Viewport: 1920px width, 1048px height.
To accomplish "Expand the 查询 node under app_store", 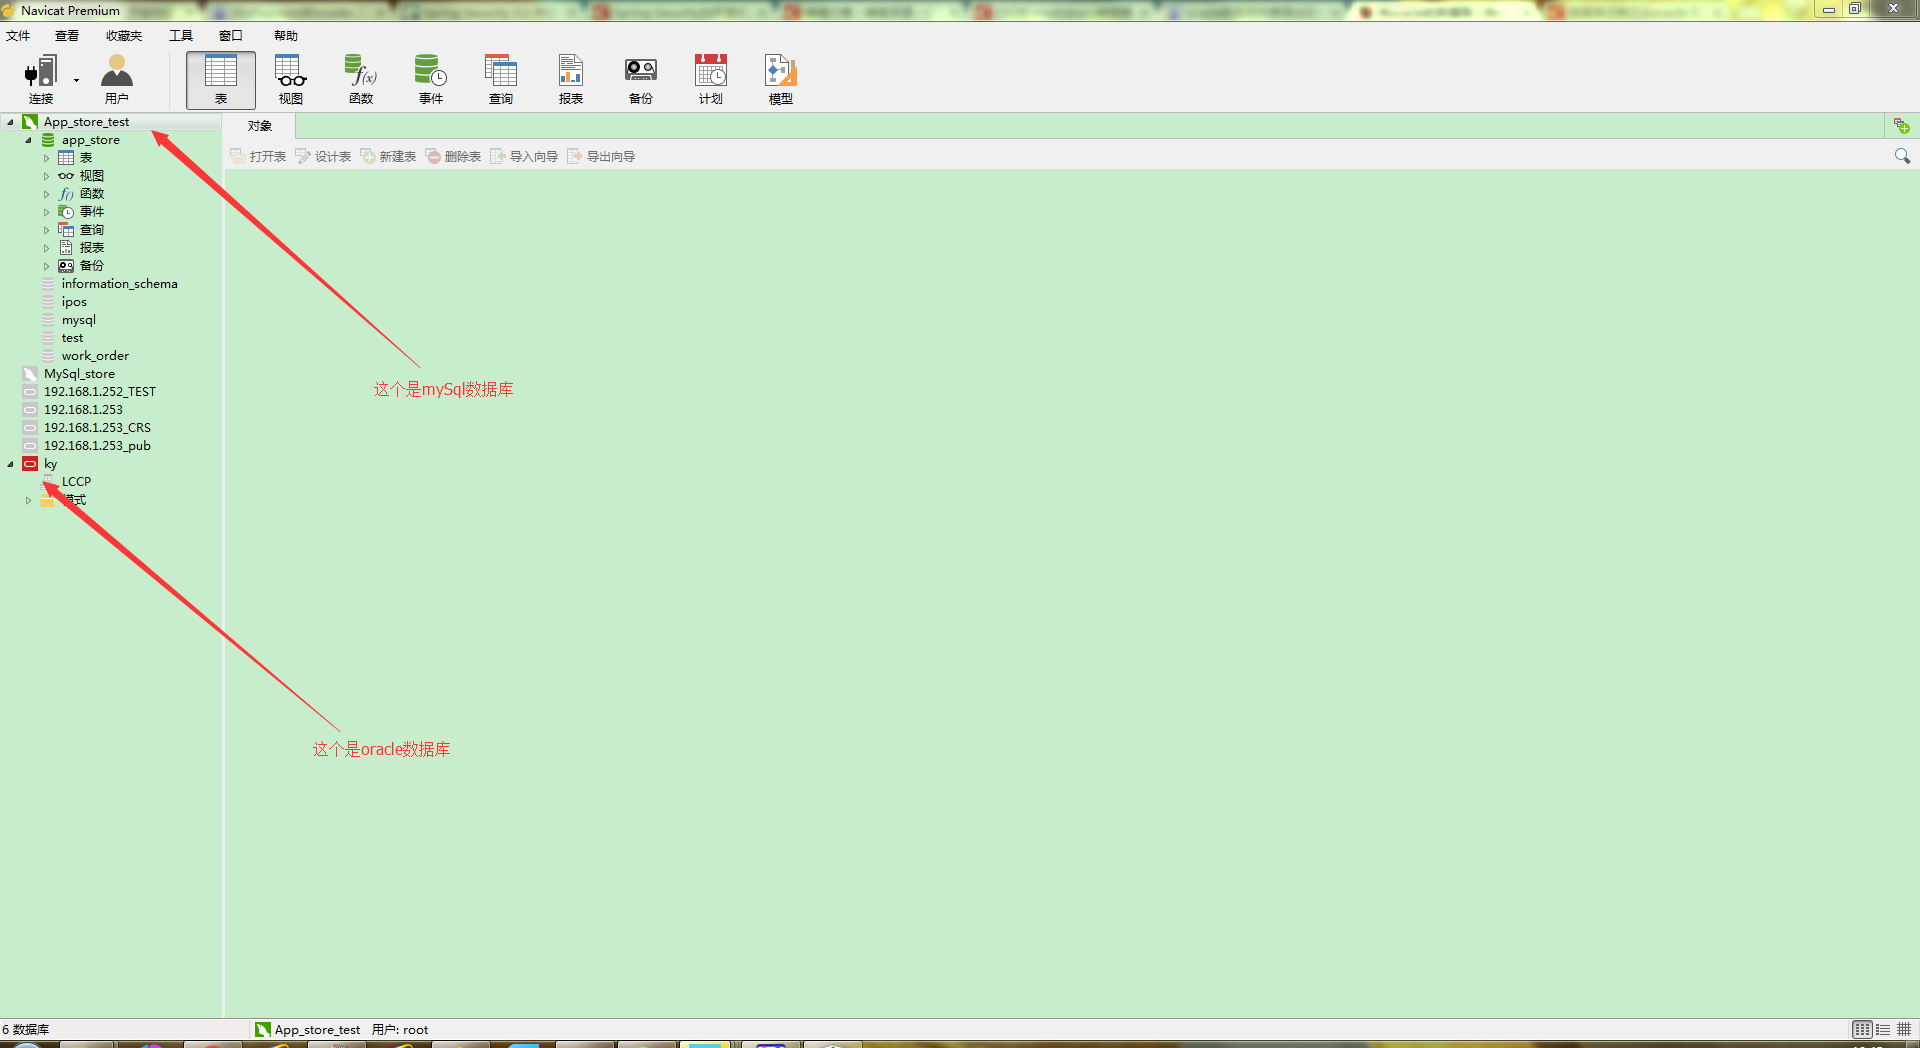I will [x=46, y=230].
